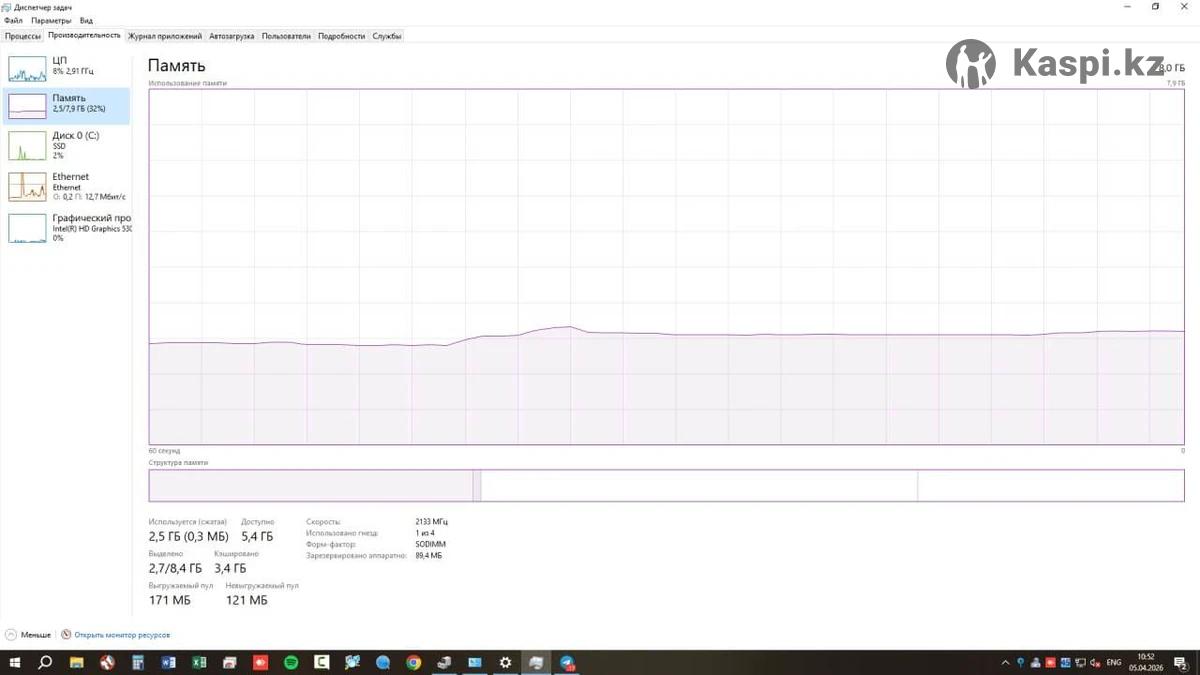Click the Открыть монитор ресурсов link
Image resolution: width=1200 pixels, height=675 pixels.
click(122, 635)
